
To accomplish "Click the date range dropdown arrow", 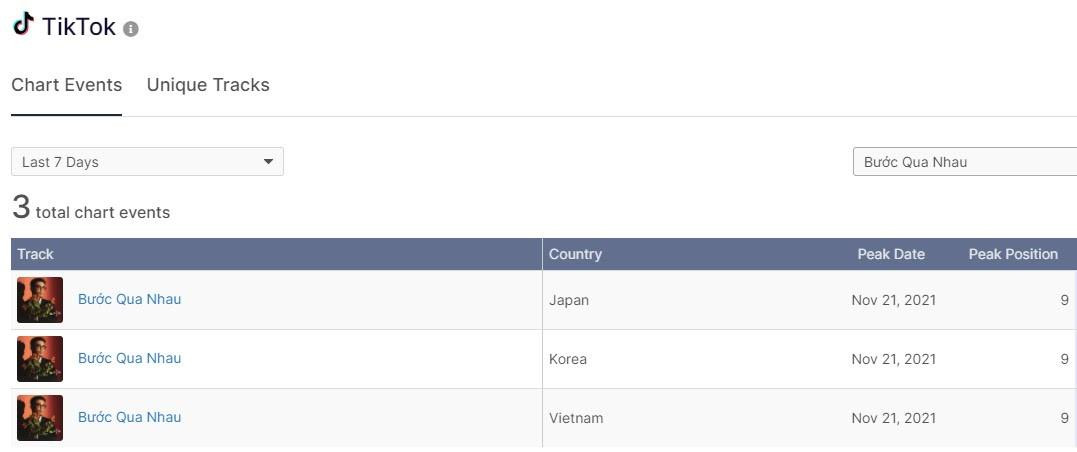I will [268, 162].
